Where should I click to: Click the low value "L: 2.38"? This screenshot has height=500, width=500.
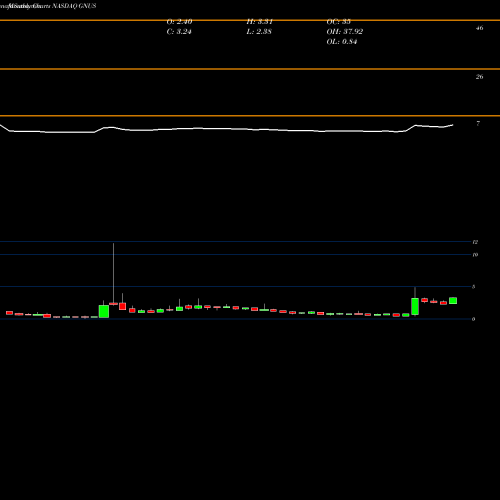pyautogui.click(x=259, y=32)
